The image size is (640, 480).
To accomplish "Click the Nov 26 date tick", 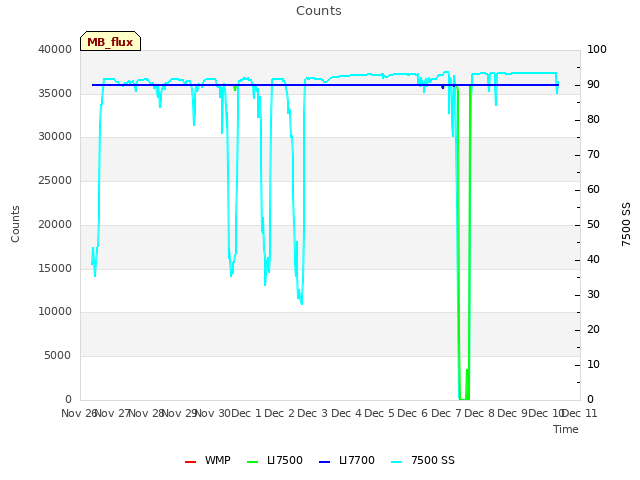I will click(79, 413).
